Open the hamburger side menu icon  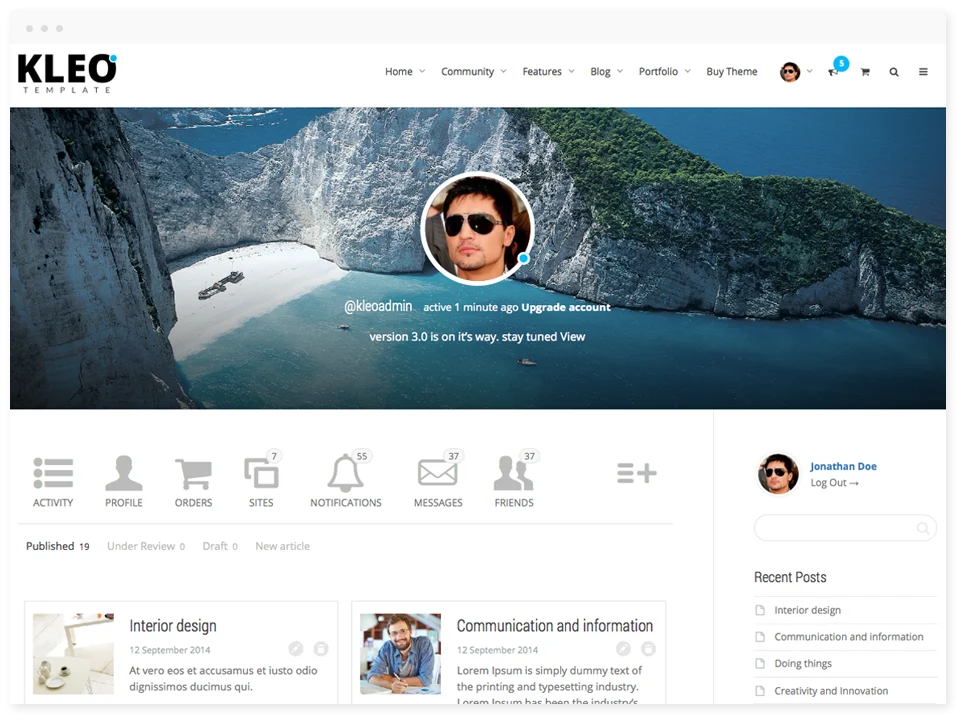point(923,72)
